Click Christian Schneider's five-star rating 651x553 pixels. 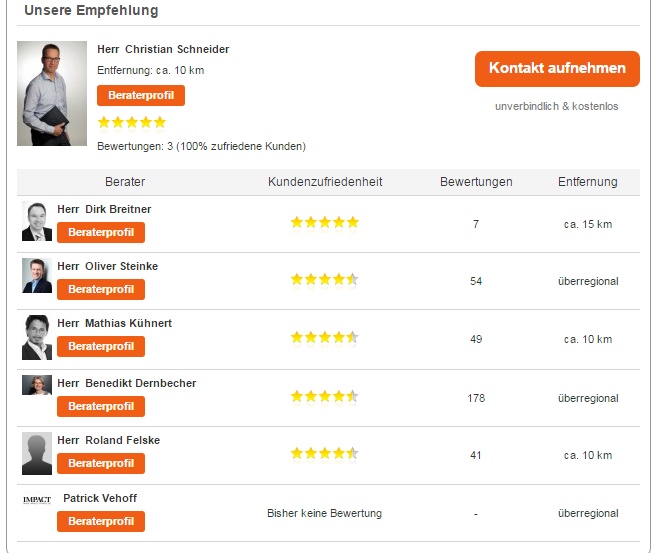[x=132, y=122]
